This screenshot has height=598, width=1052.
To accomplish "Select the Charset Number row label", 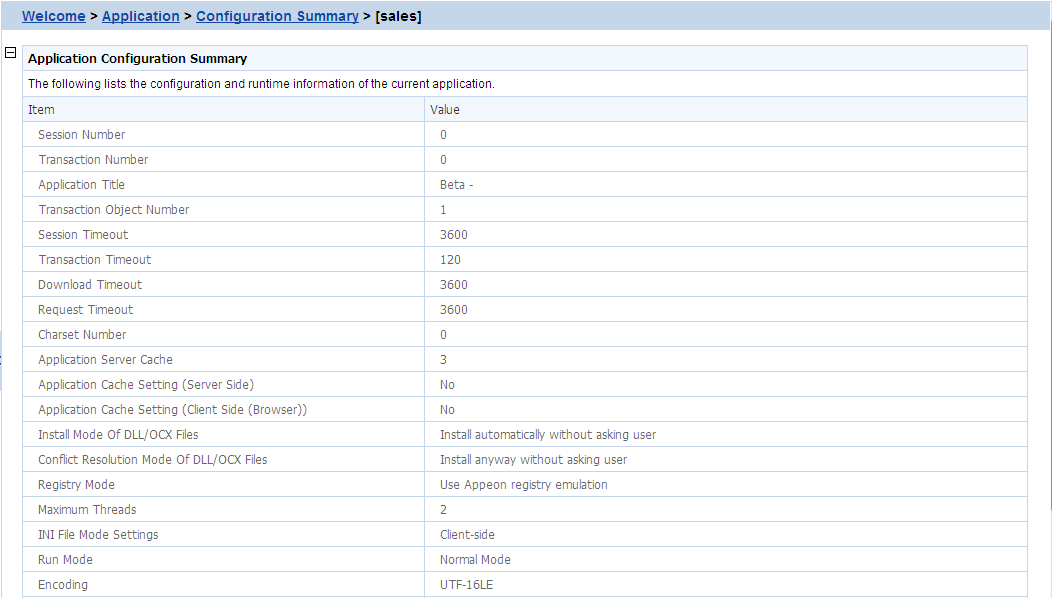I will tap(82, 334).
